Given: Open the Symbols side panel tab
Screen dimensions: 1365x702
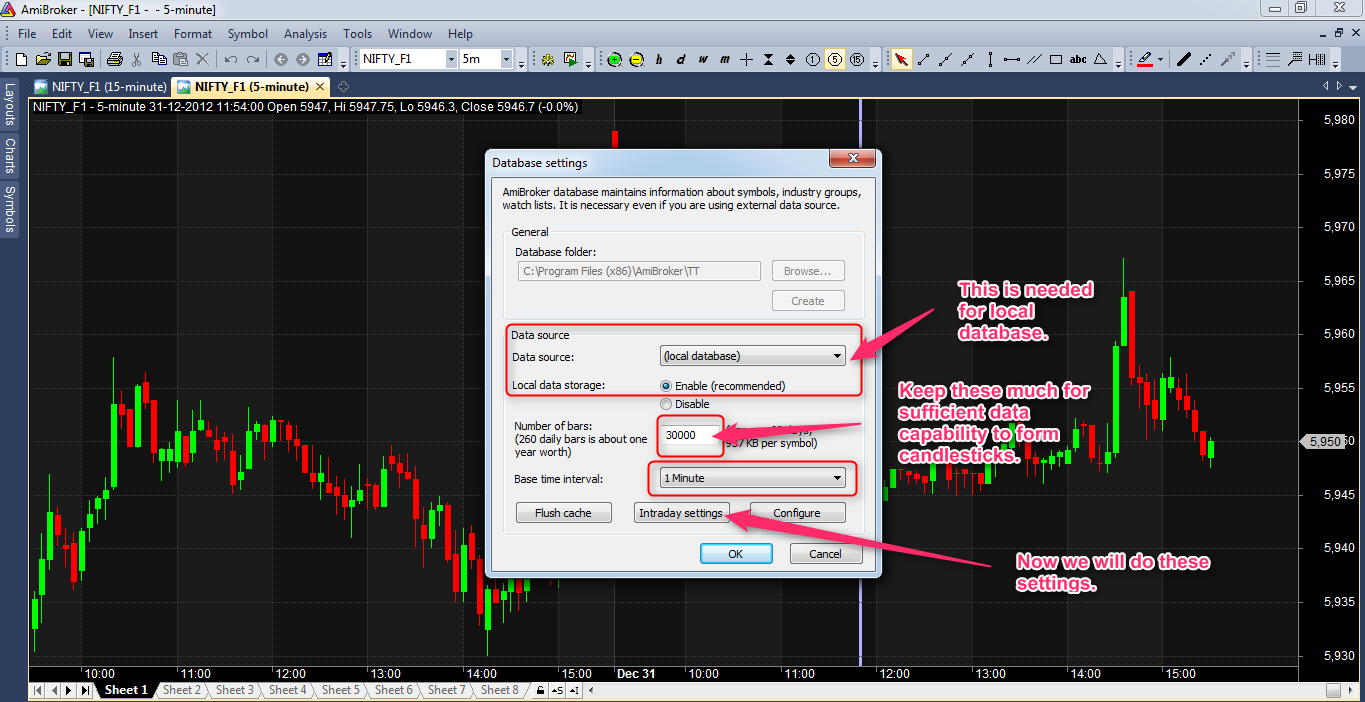Looking at the screenshot, I should (9, 209).
